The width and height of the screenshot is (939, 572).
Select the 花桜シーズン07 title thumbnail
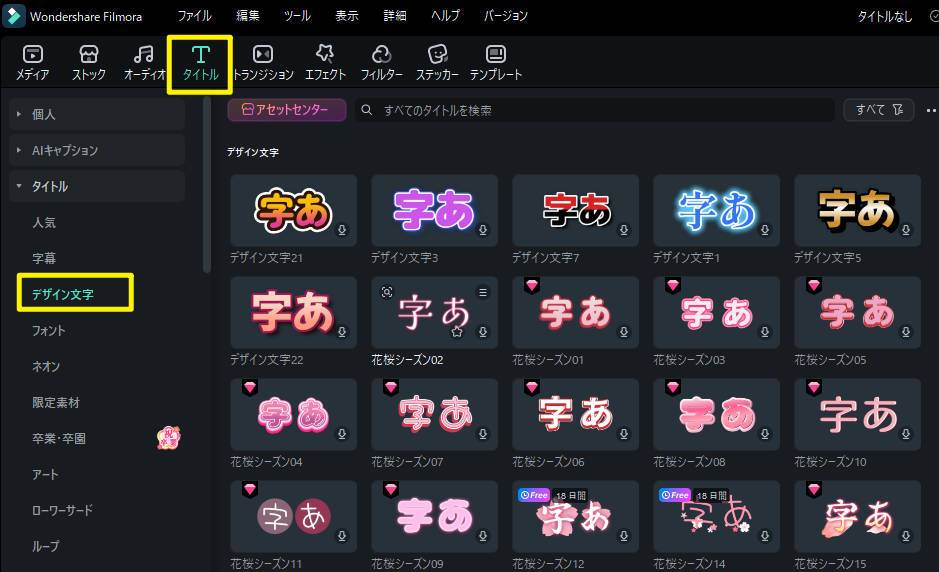434,414
